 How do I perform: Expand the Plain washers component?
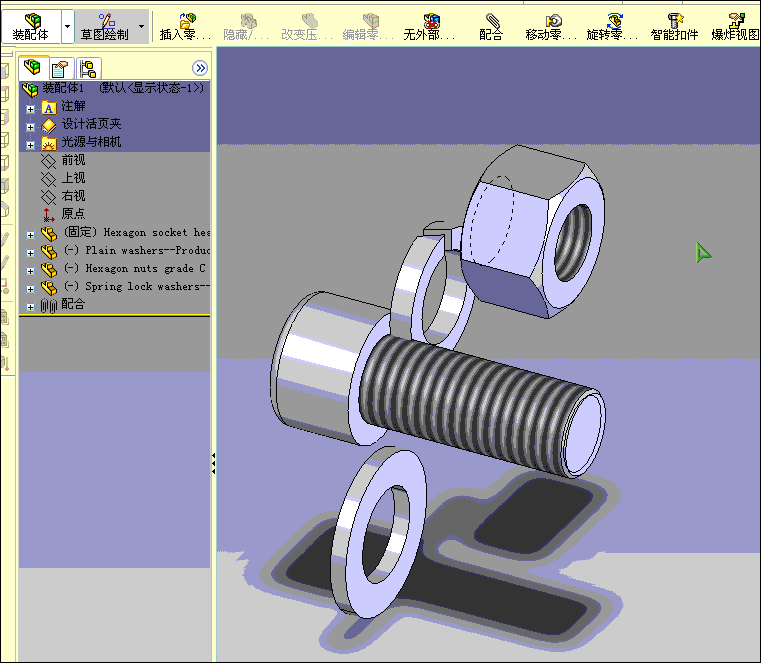[31, 253]
